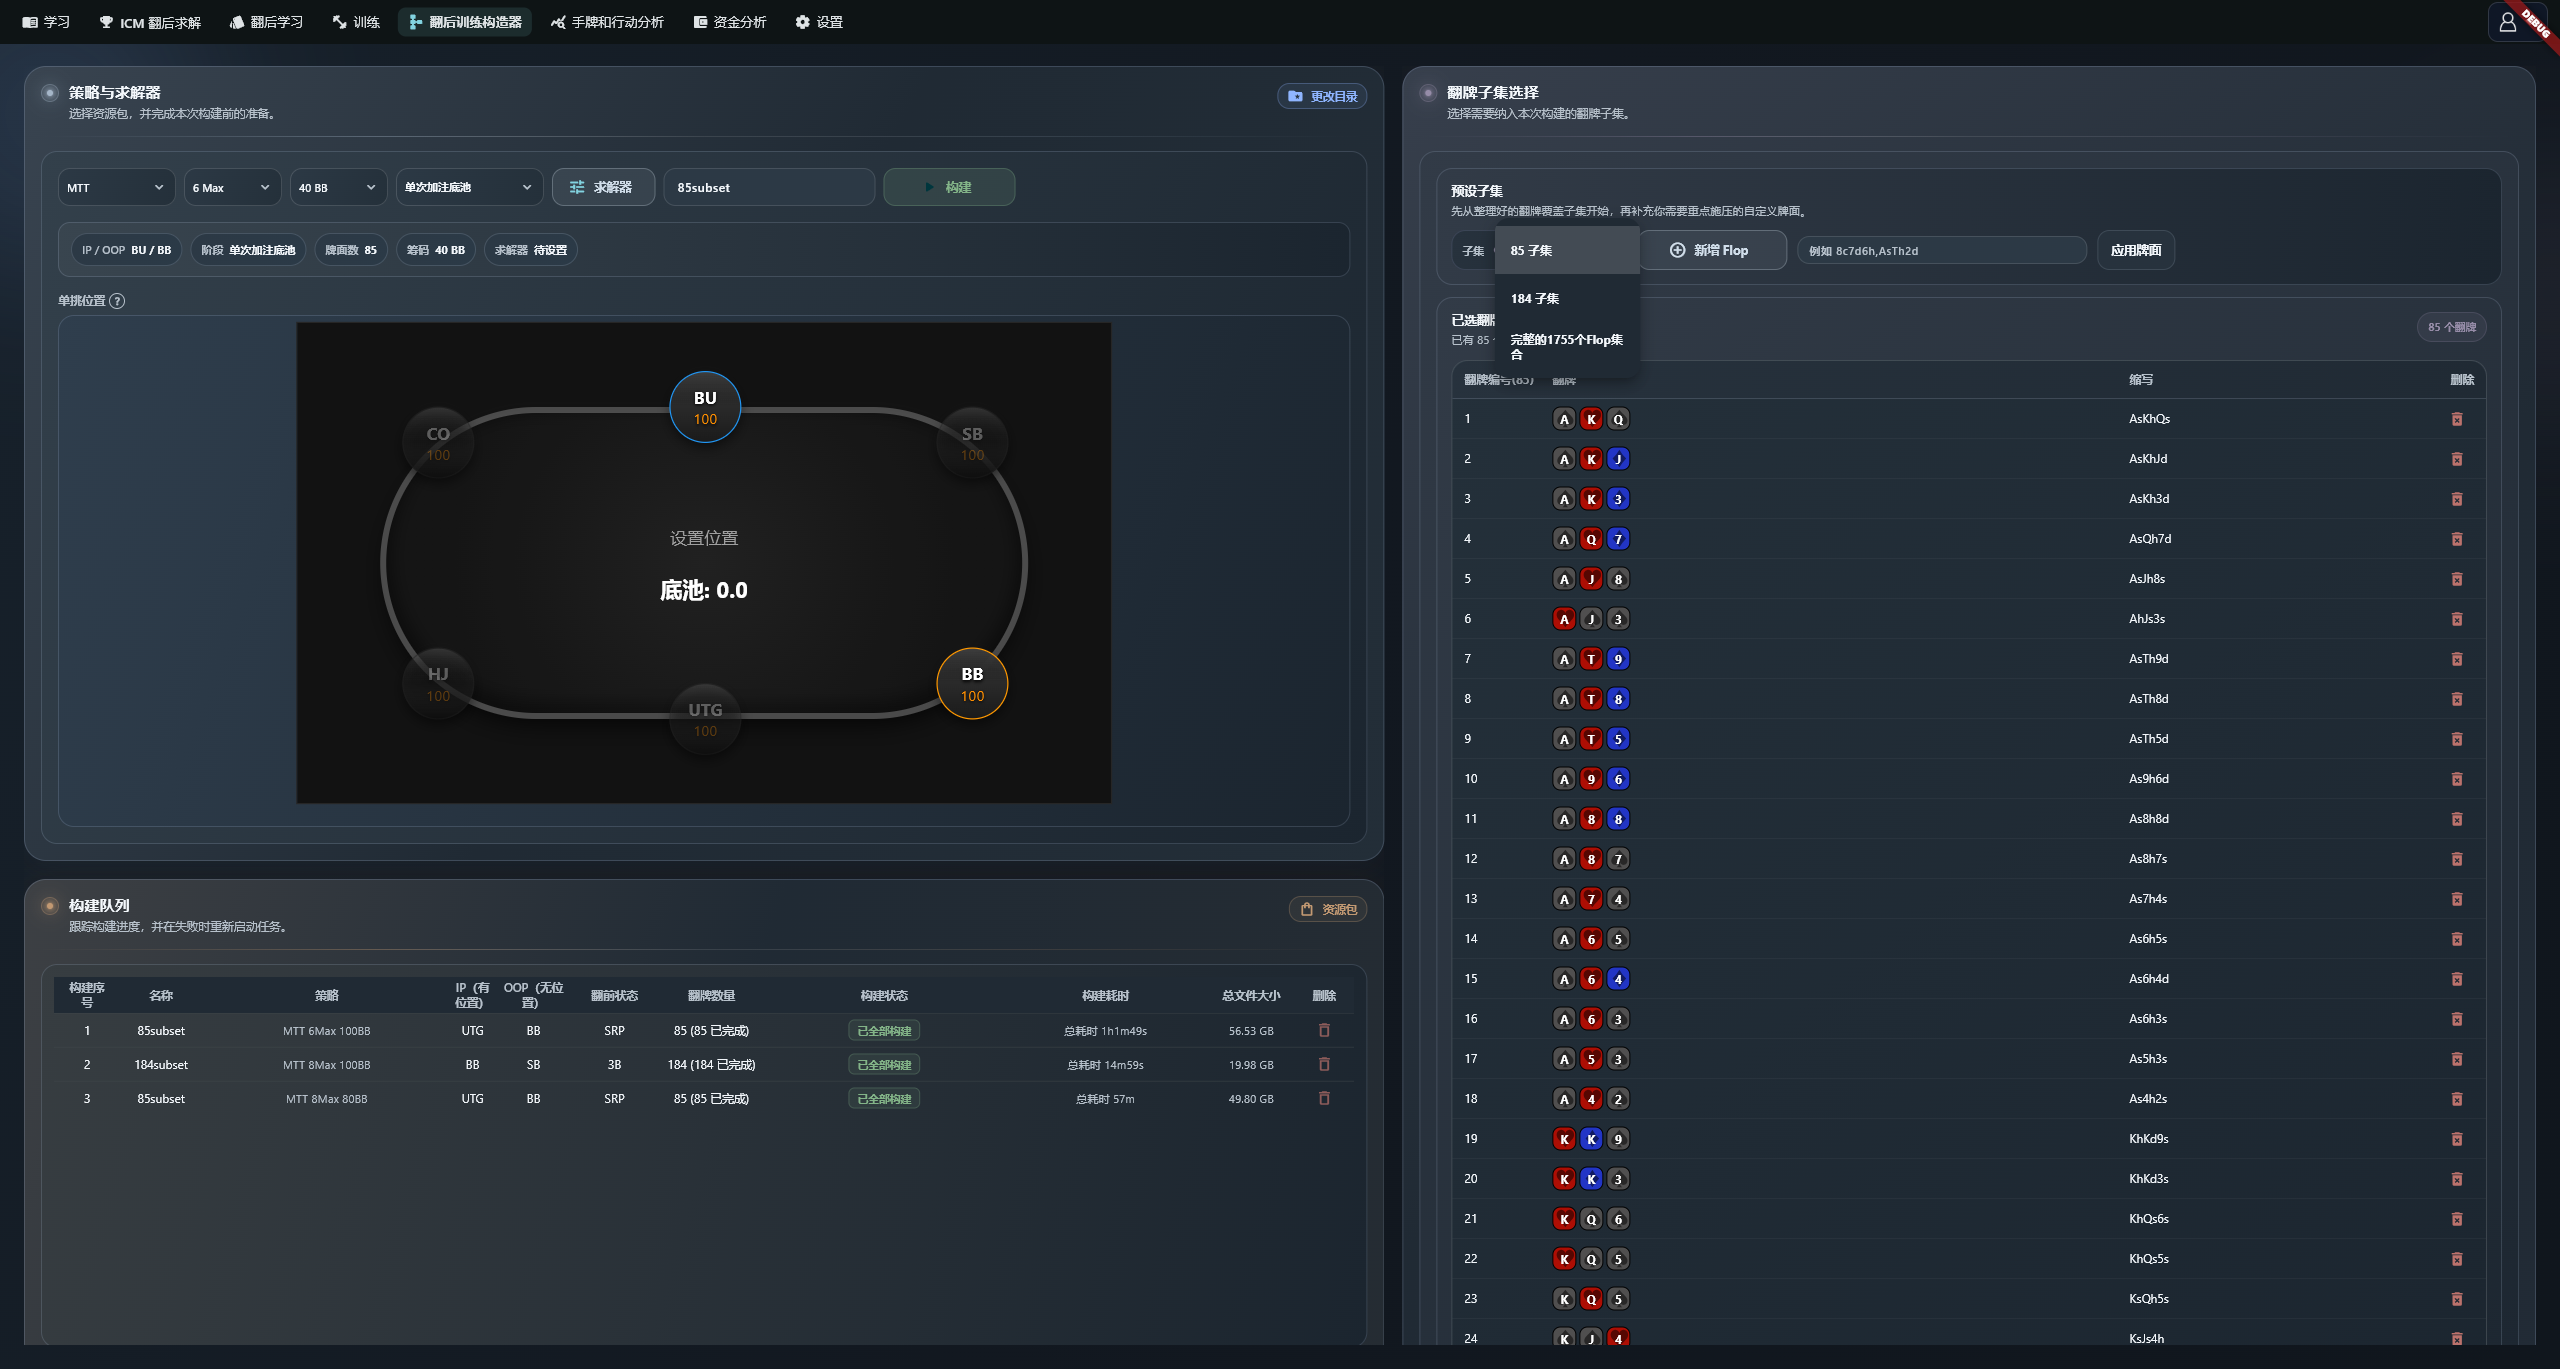2560x1369 pixels.
Task: Delete build queue row 2 184subset
Action: click(1324, 1064)
